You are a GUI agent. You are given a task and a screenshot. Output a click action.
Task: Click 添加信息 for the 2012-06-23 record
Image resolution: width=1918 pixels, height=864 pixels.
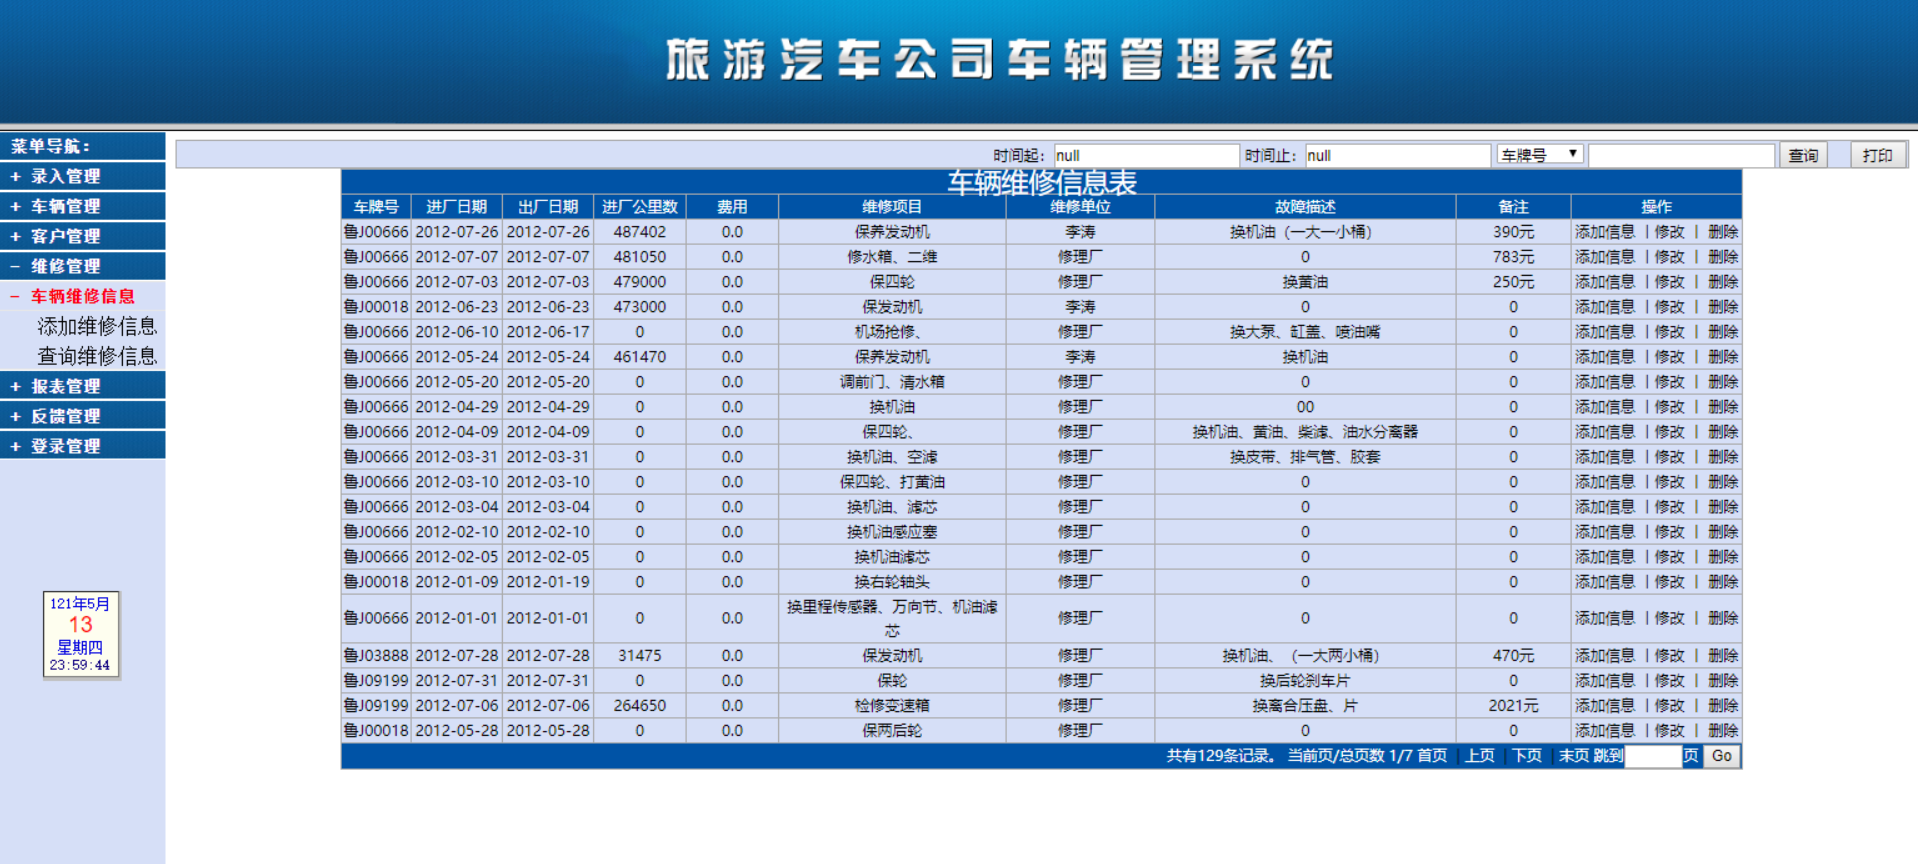point(1605,307)
